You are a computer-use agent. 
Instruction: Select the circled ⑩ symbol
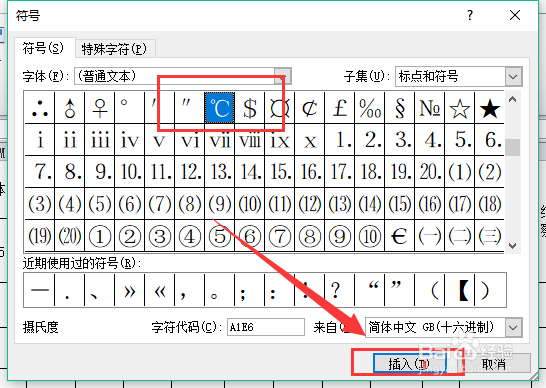(x=369, y=236)
